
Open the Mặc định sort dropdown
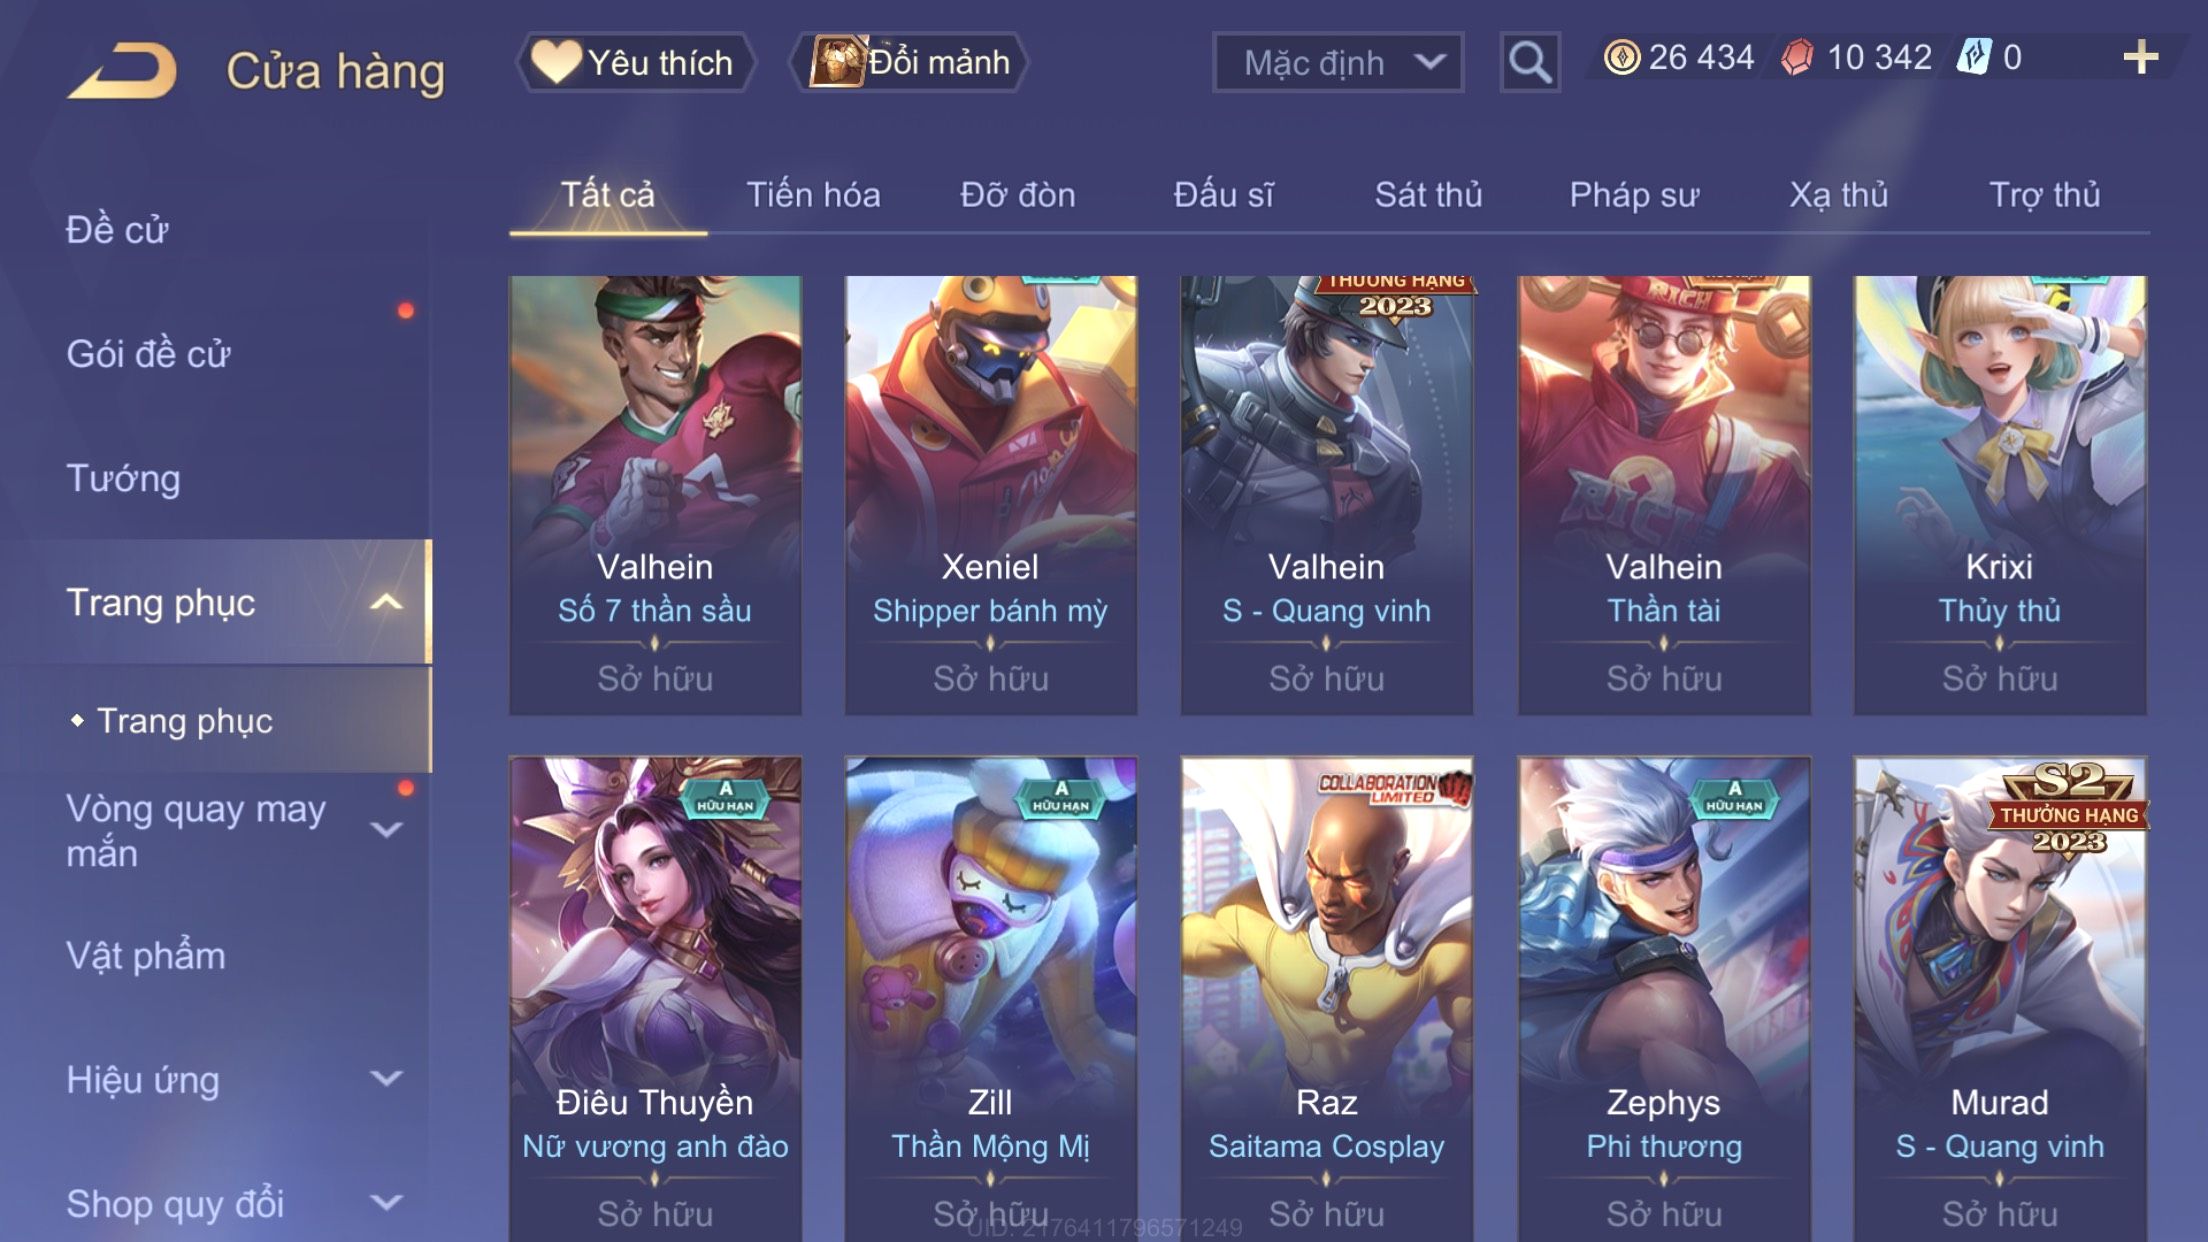[x=1338, y=62]
